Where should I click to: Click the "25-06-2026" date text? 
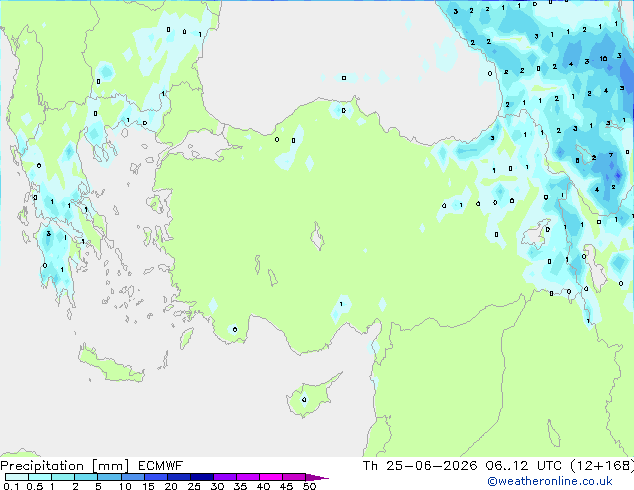(x=431, y=466)
